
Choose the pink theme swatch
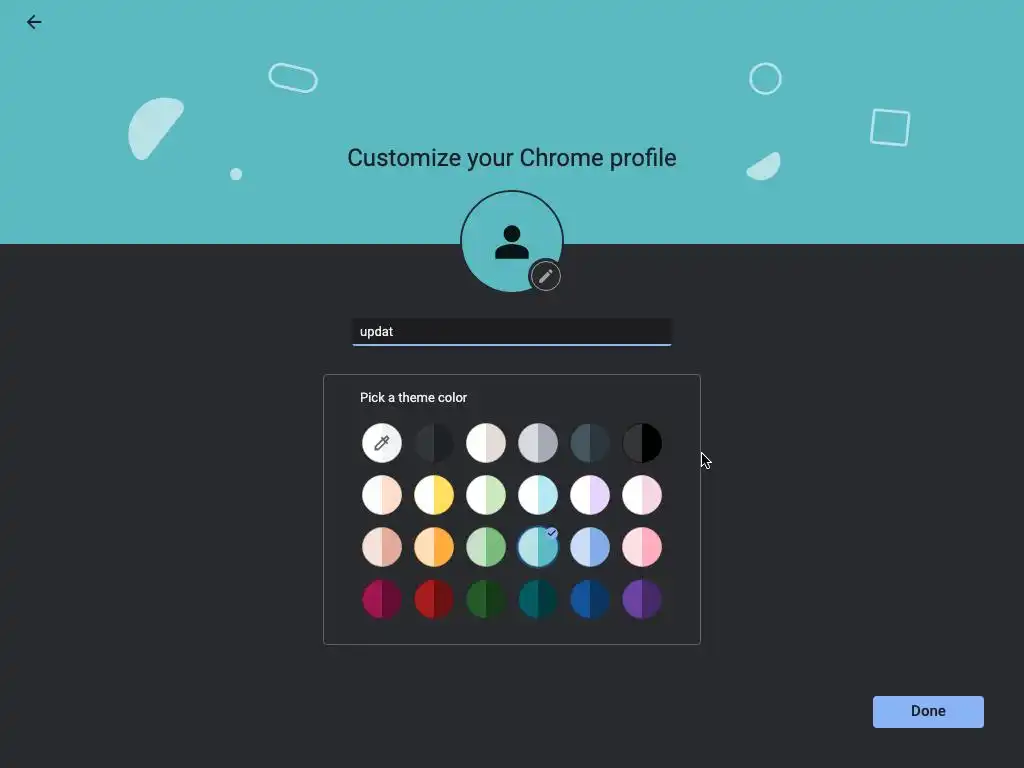click(642, 547)
